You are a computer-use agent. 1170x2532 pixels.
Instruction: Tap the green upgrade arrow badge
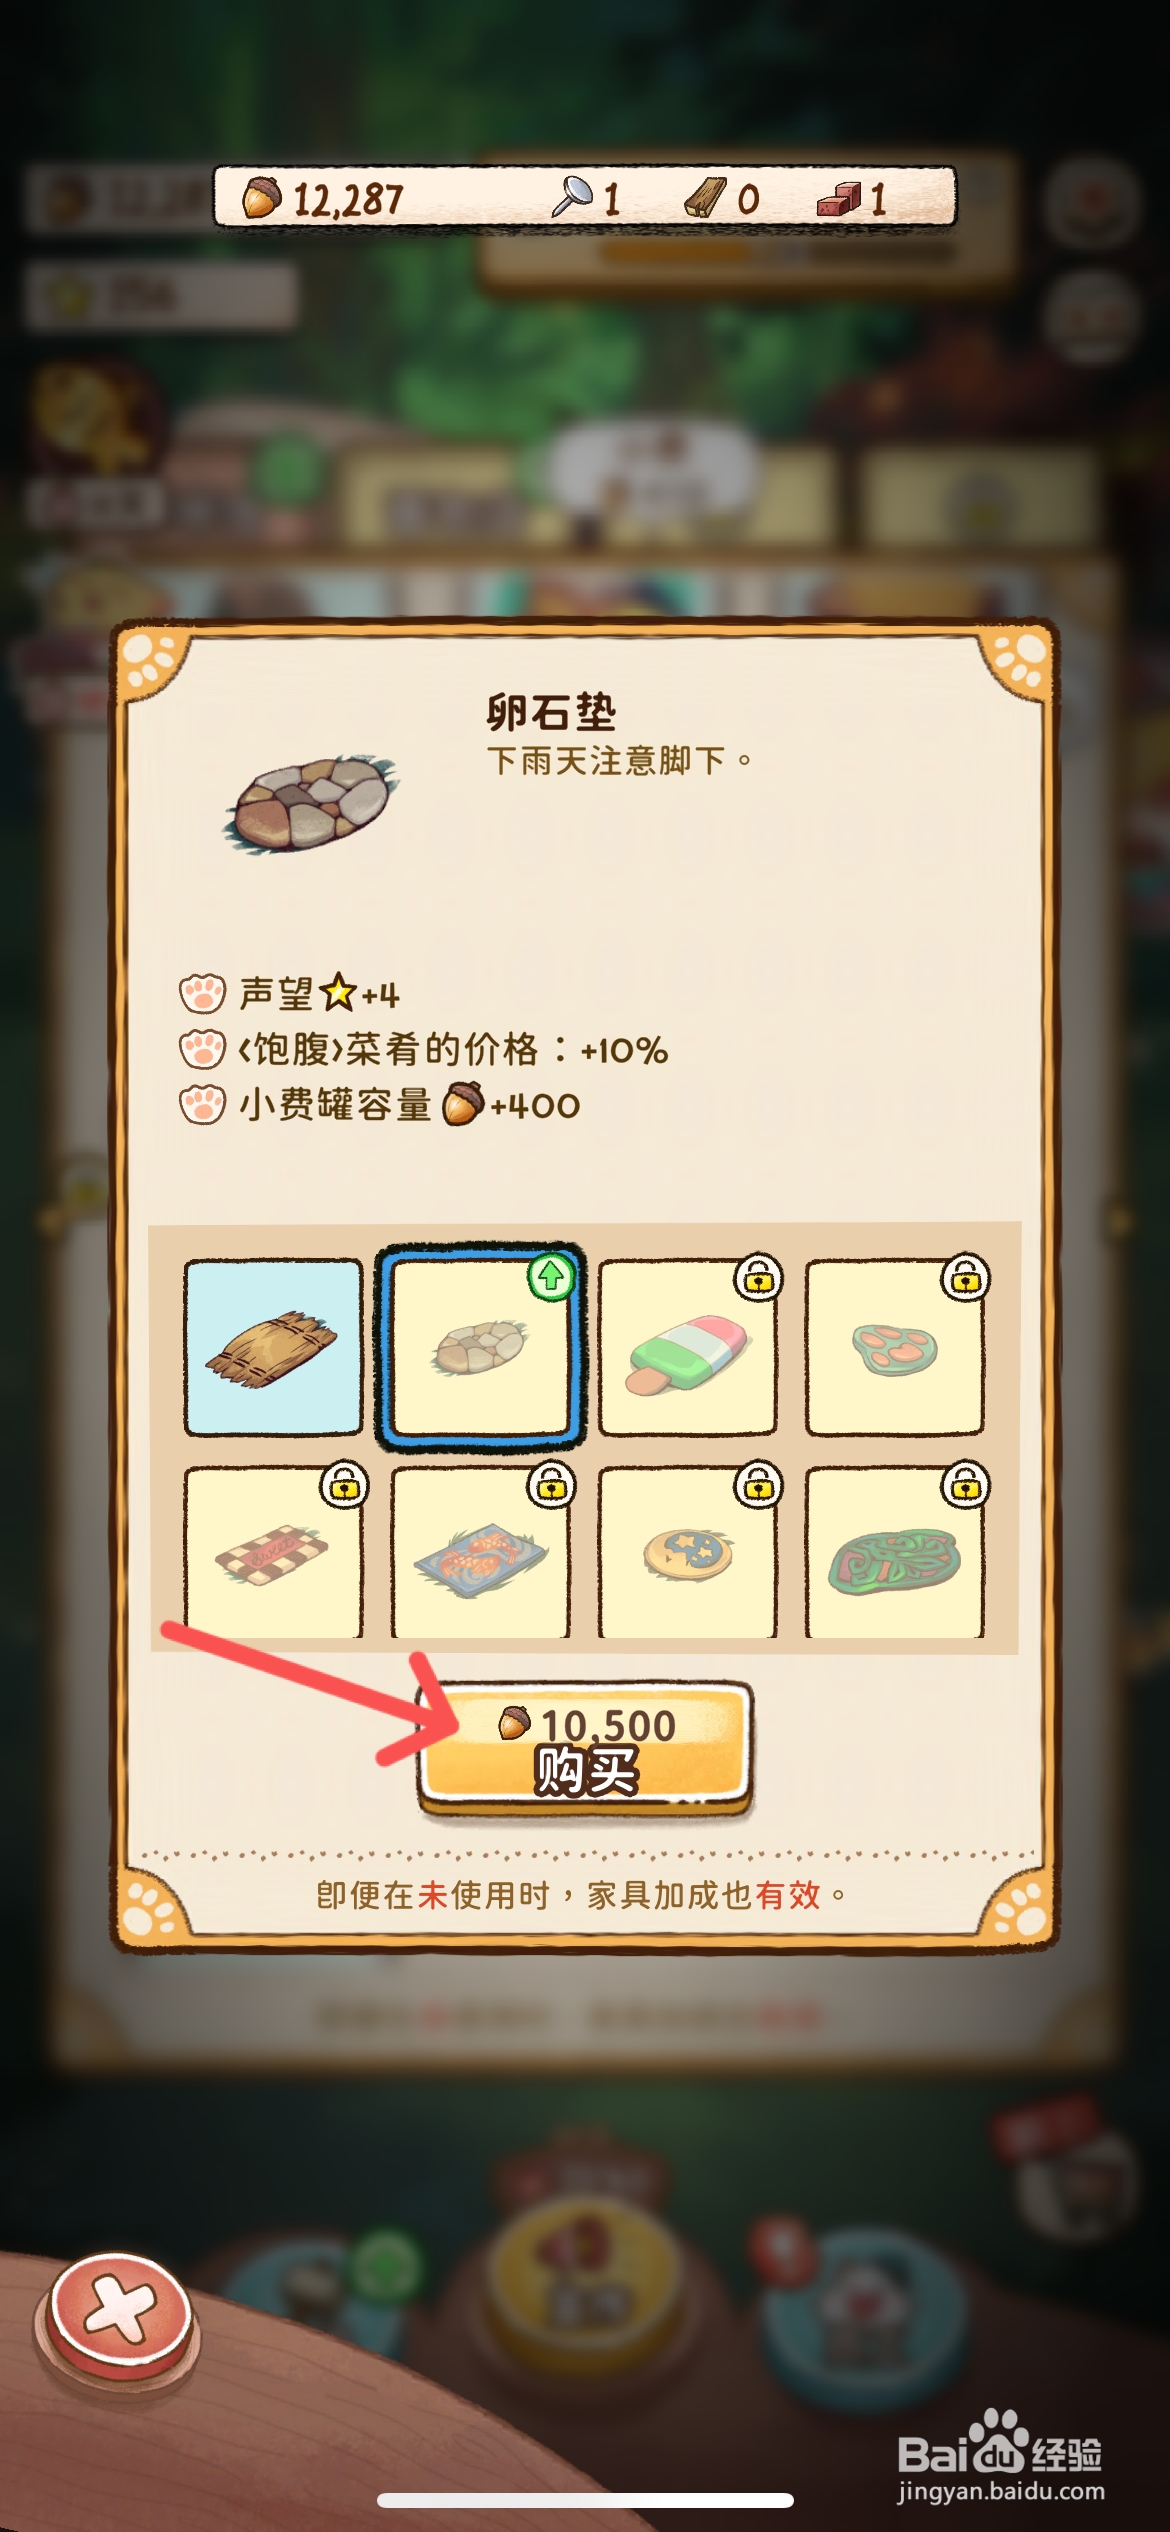(x=551, y=1276)
